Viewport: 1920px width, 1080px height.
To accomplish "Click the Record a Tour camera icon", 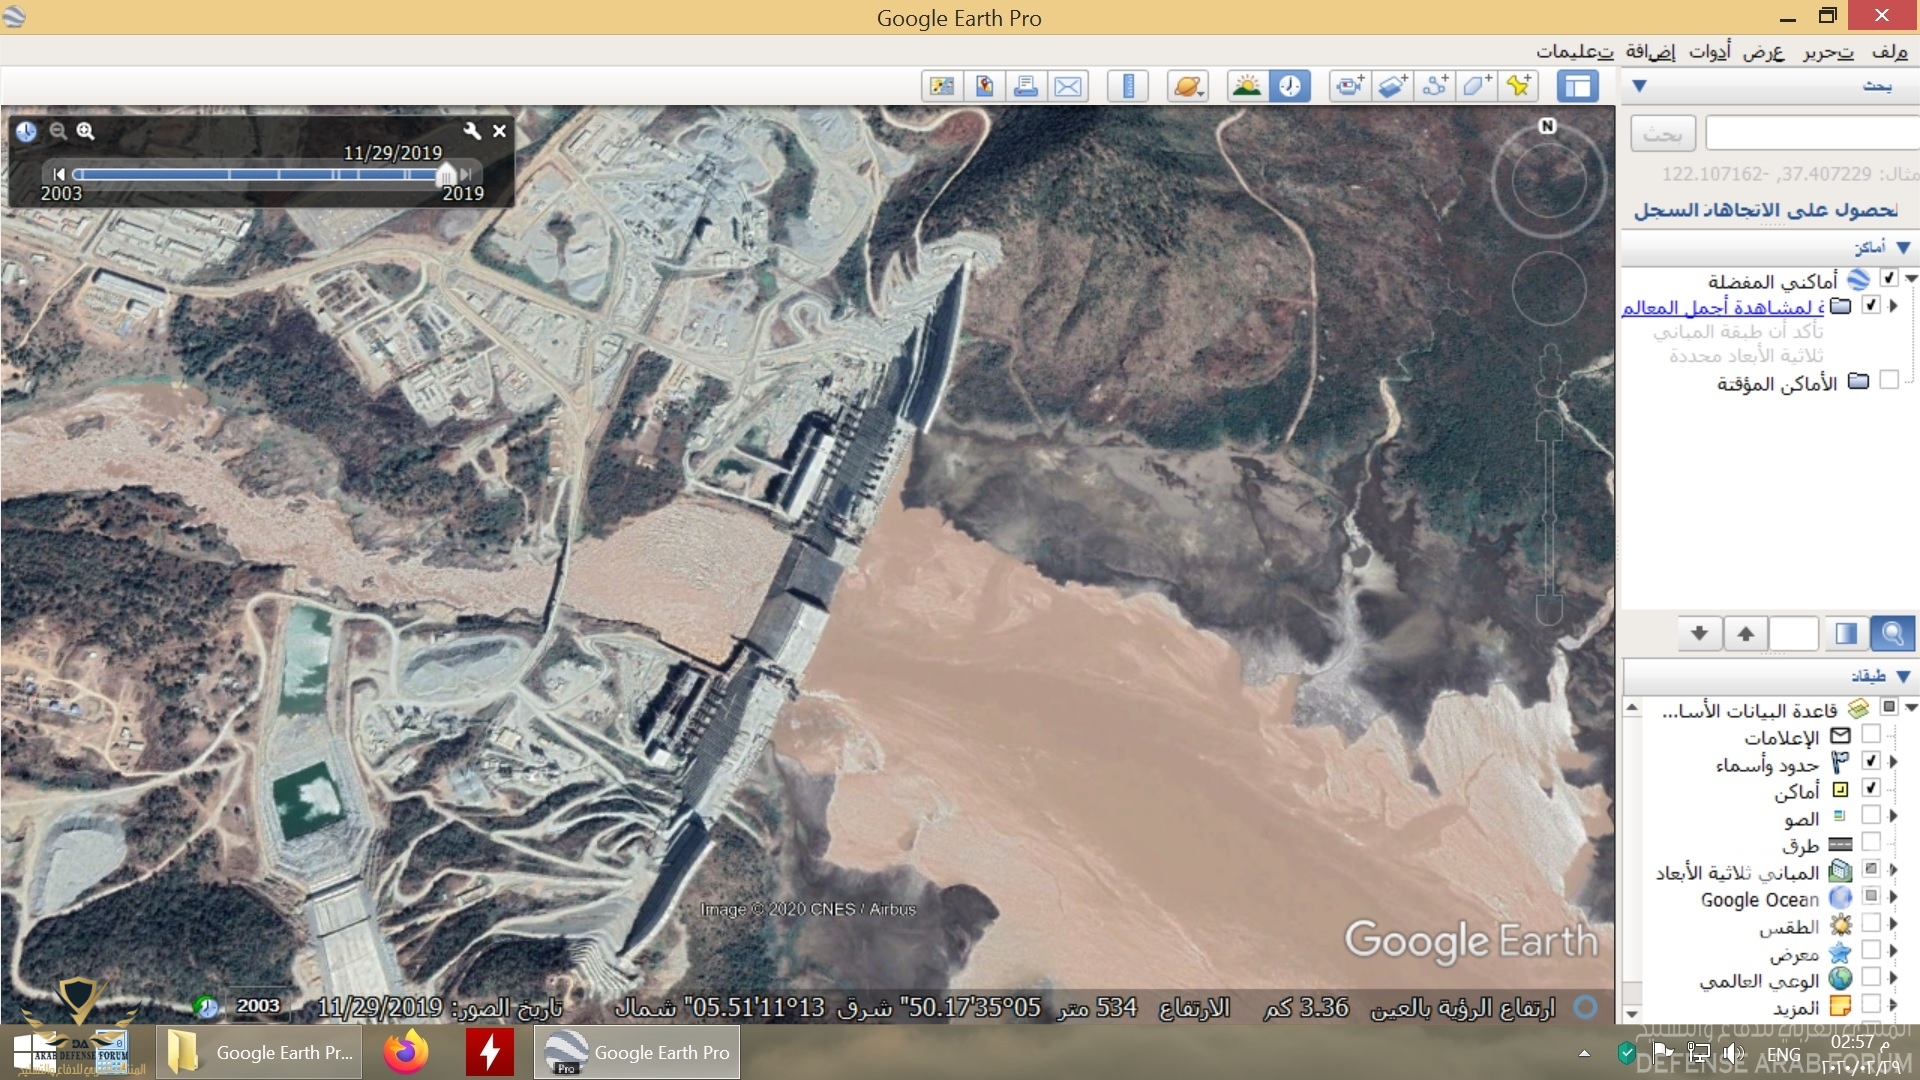I will 1349,86.
